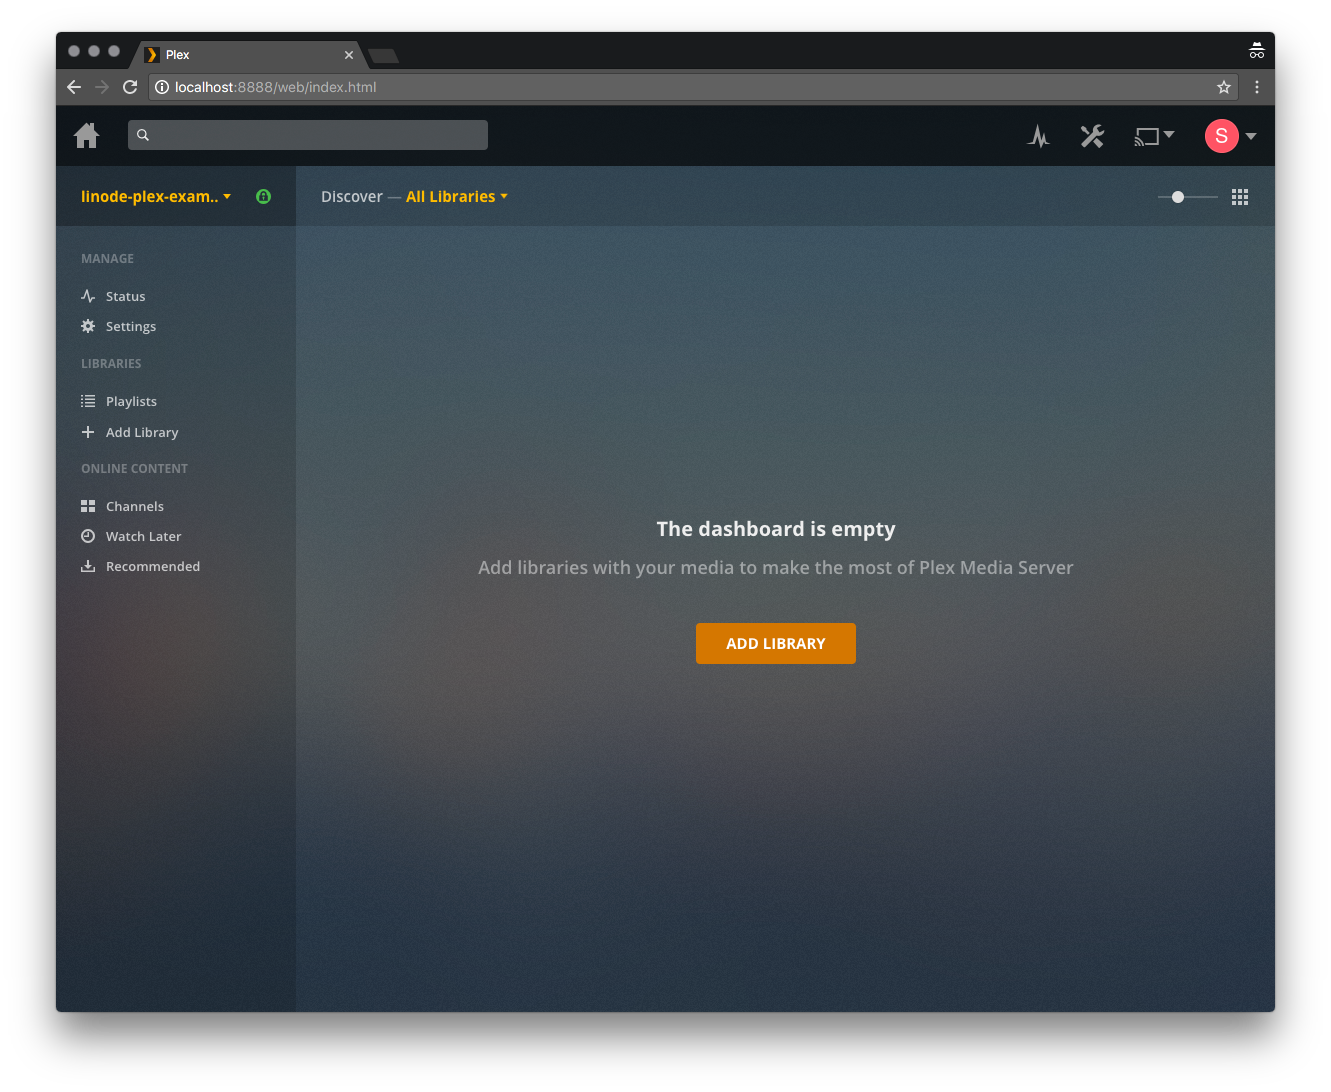Screen dimensions: 1331x1092
Task: Expand the linode-plex-exam server dropdown
Action: click(156, 197)
